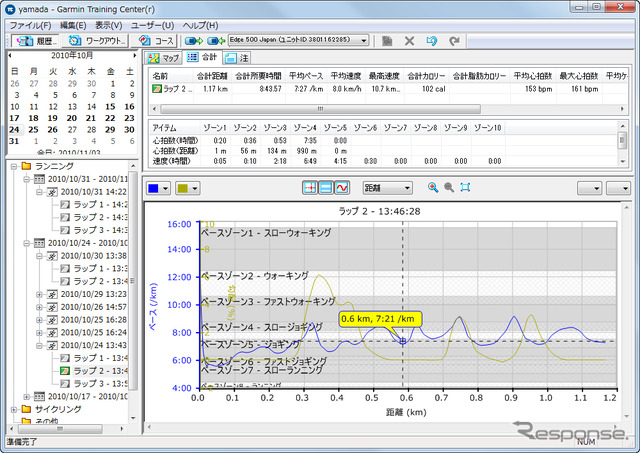Select October 24 in the calendar

pos(14,129)
